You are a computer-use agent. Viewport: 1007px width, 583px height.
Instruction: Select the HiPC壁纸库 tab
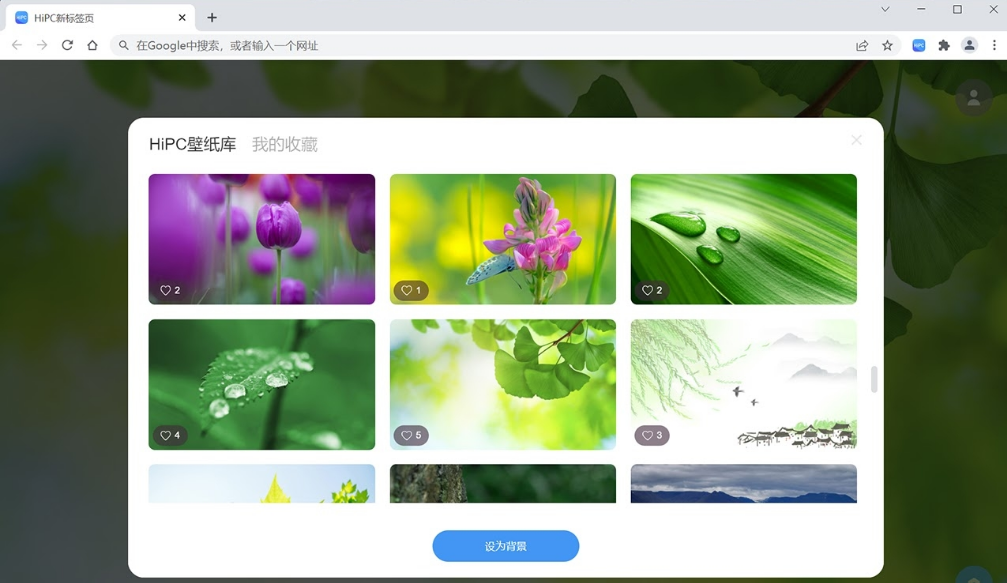pos(192,143)
